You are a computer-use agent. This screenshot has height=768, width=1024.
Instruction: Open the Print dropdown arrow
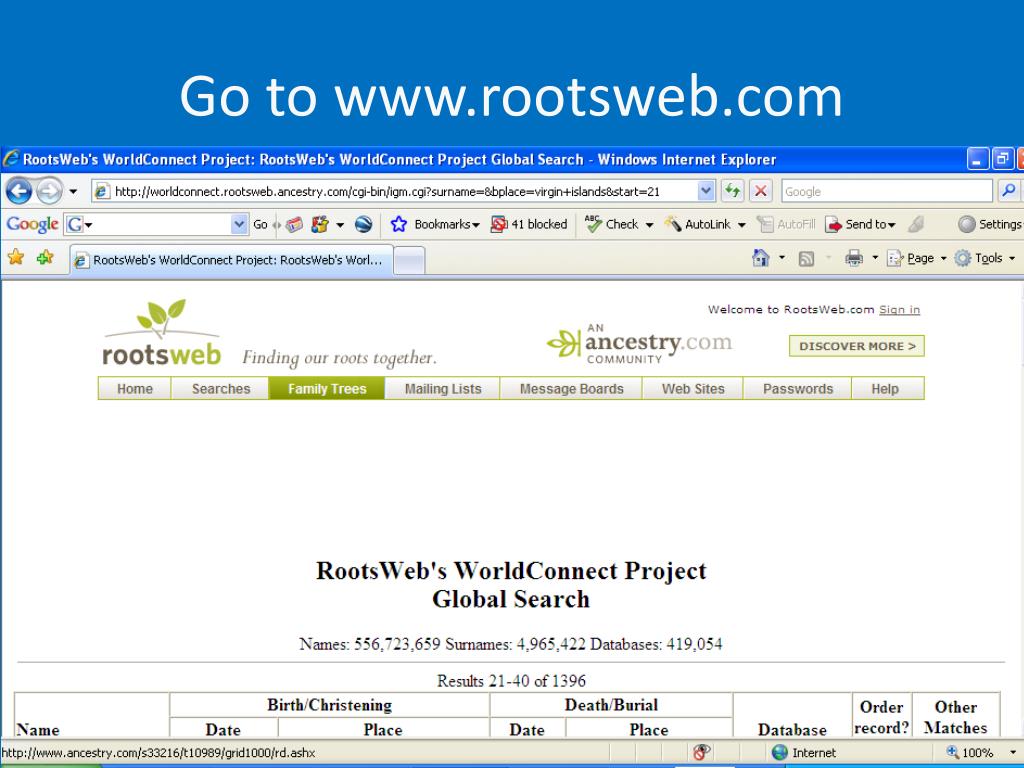[875, 258]
